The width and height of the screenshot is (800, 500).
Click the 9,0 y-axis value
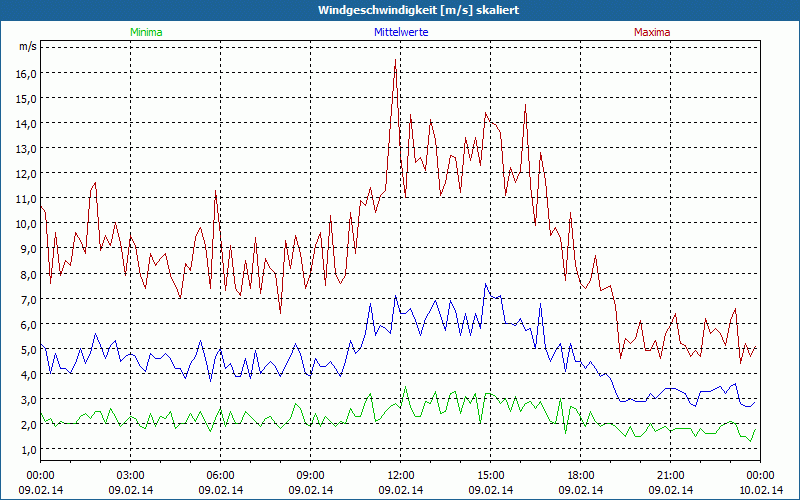click(x=29, y=249)
